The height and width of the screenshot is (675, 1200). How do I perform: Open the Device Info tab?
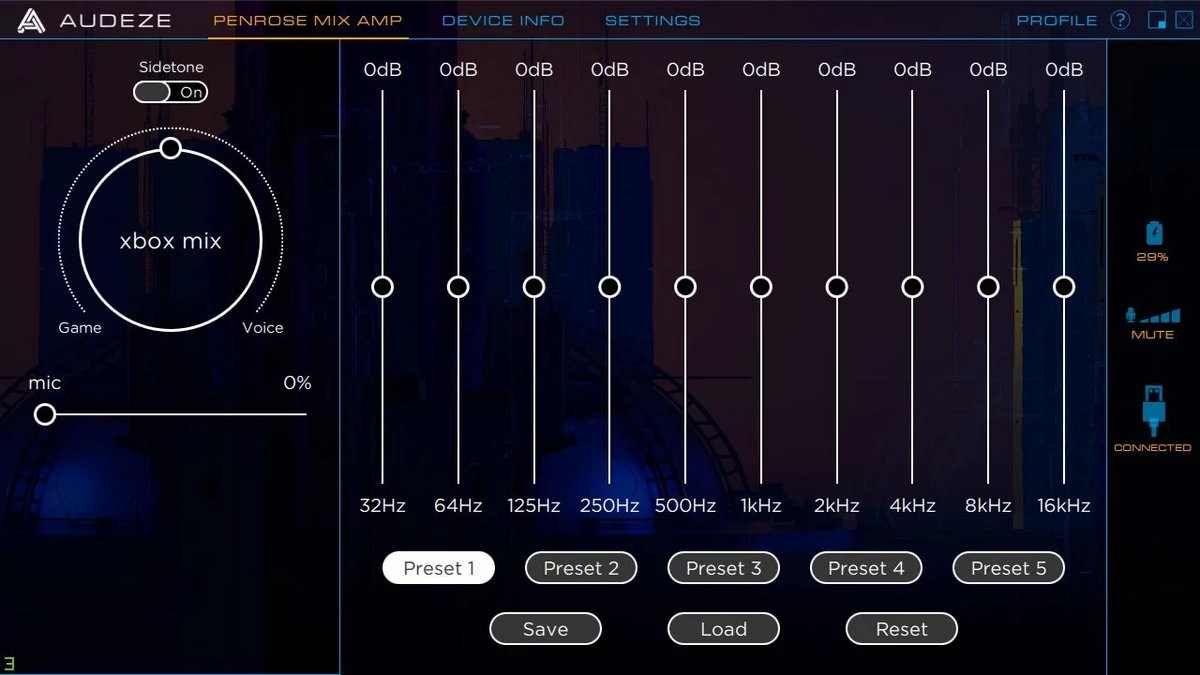503,20
